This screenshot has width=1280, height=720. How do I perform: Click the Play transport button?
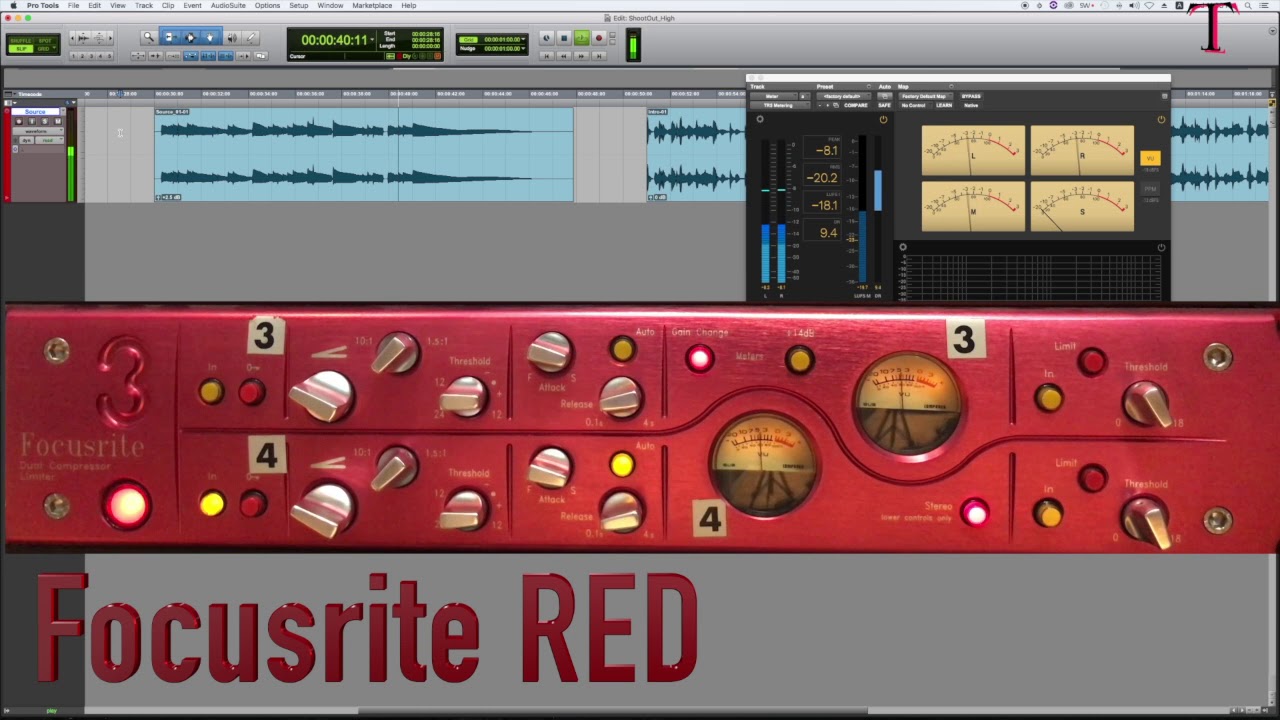pos(581,38)
